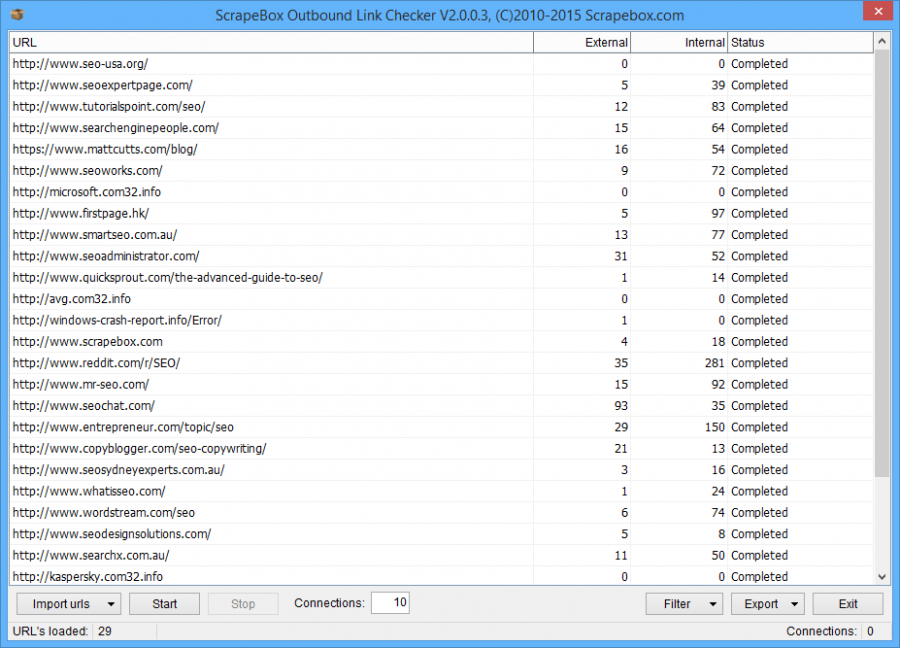Click the scrollbar down arrow
Viewport: 900px width, 648px height.
(x=881, y=577)
